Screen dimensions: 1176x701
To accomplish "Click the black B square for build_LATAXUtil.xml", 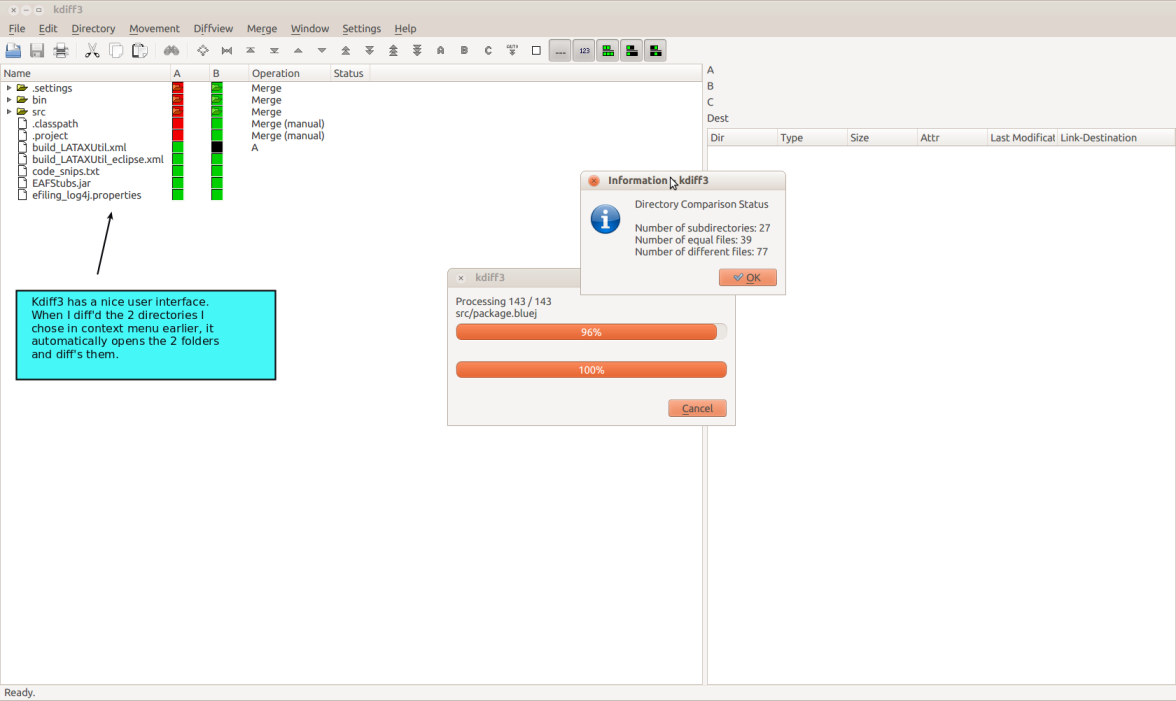I will tap(217, 148).
